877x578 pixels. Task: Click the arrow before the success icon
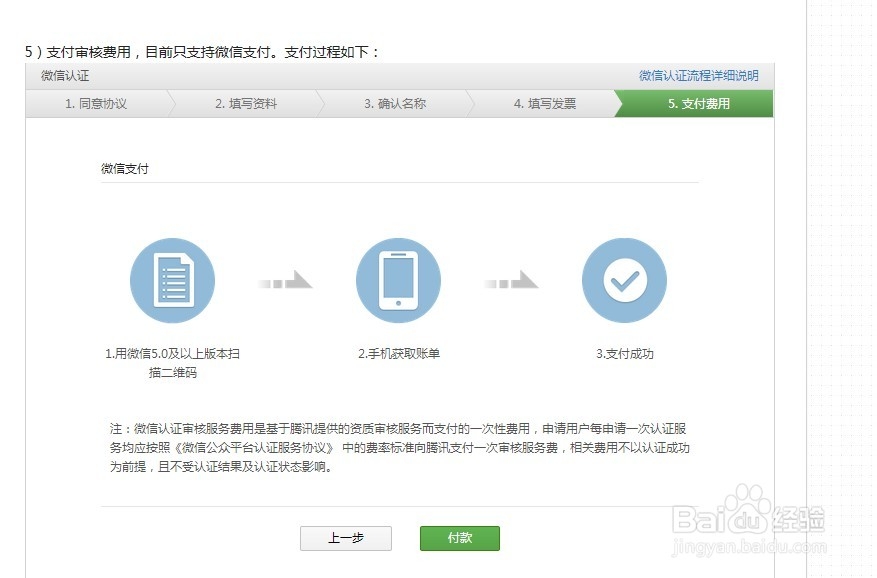[511, 281]
